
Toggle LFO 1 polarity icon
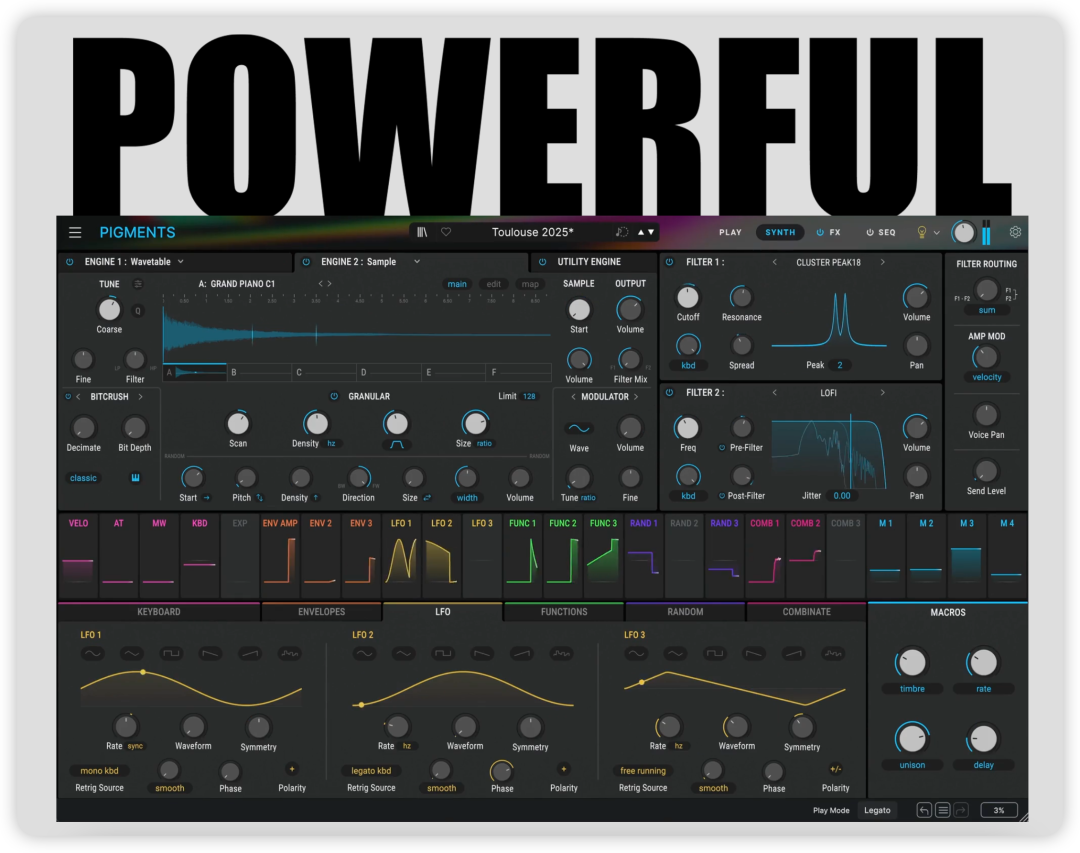(291, 769)
